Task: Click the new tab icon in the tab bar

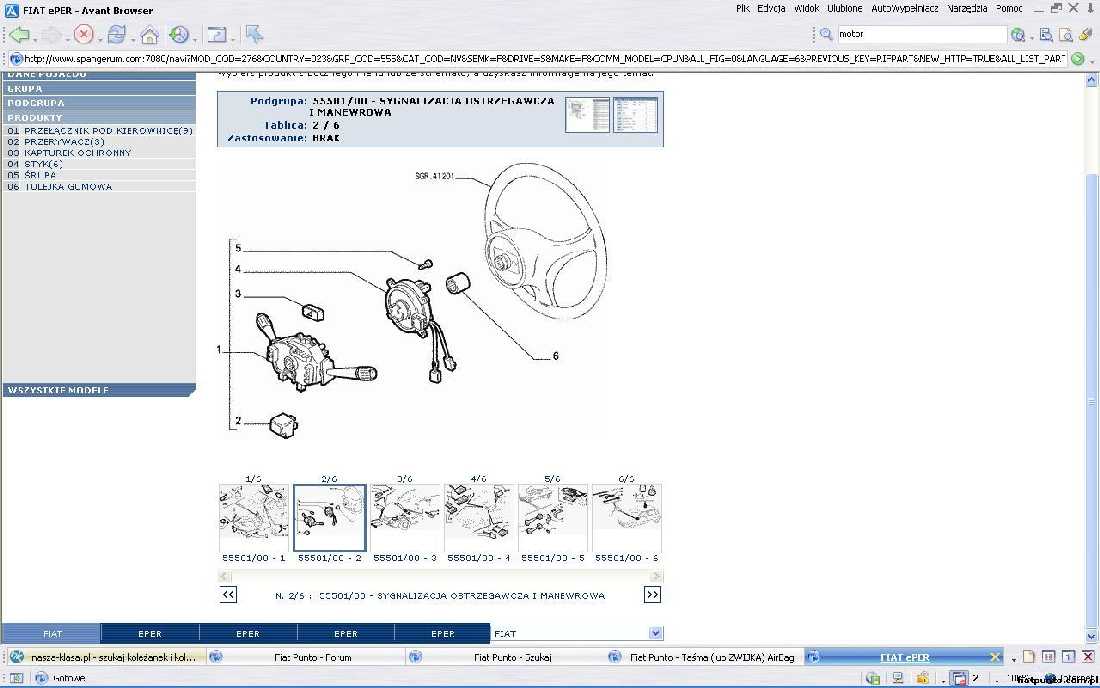Action: 1029,657
